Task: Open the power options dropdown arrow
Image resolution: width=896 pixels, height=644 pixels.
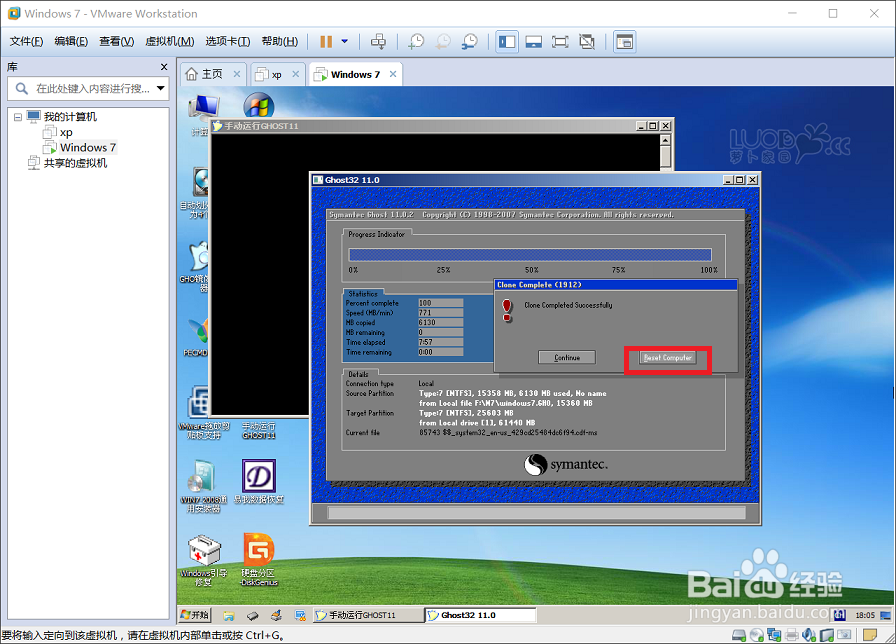Action: 345,41
